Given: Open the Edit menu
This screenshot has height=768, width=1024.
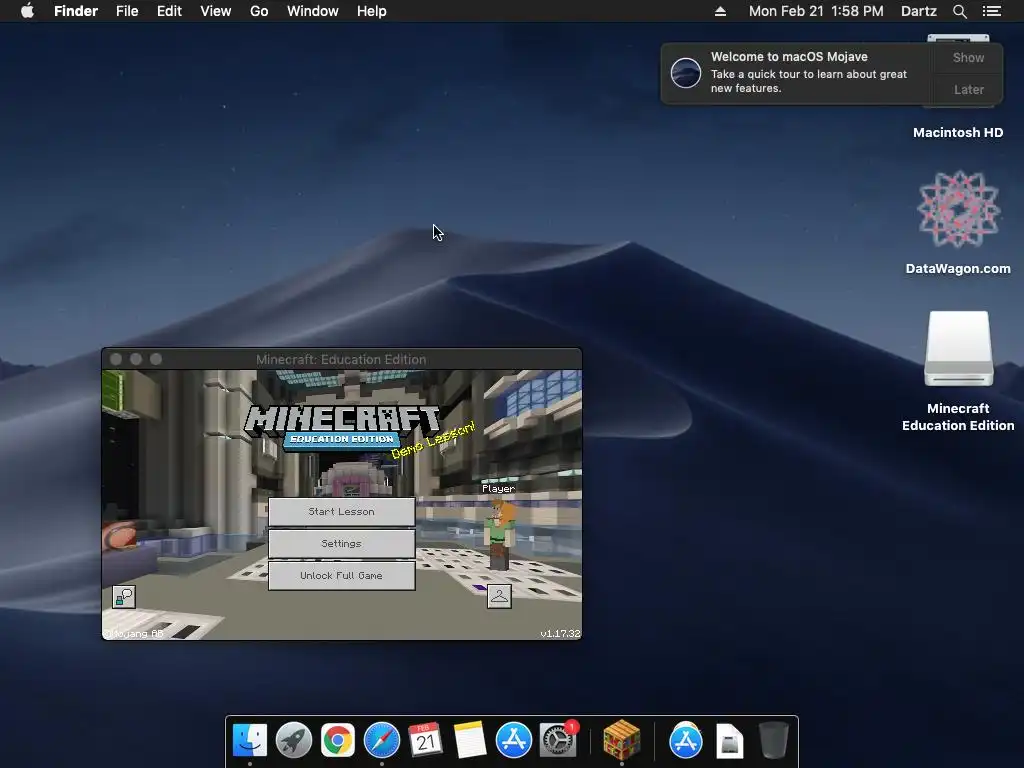Looking at the screenshot, I should click(169, 11).
